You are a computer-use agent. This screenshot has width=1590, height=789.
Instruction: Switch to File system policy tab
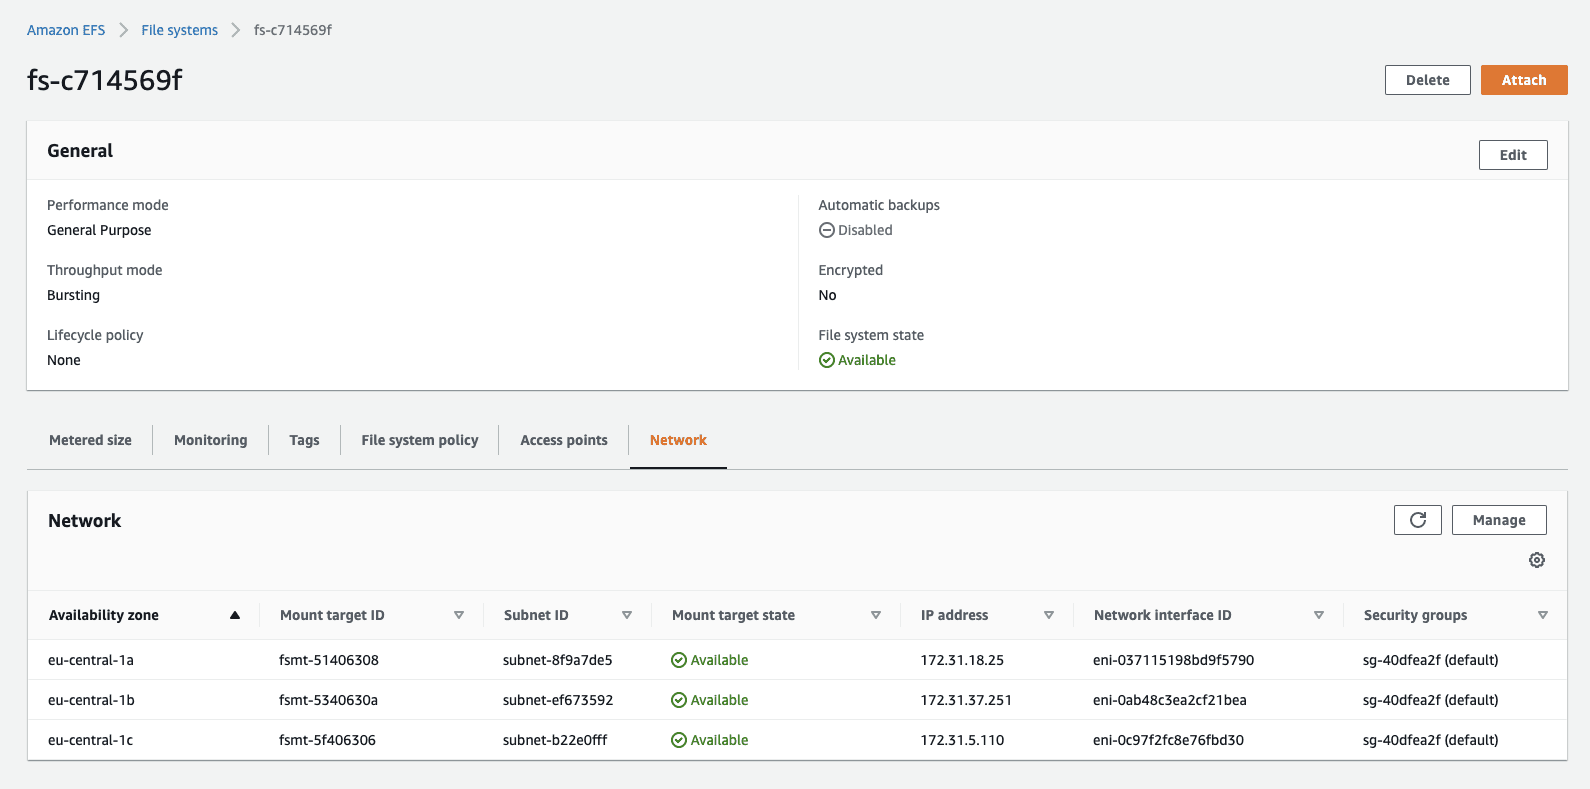point(420,440)
